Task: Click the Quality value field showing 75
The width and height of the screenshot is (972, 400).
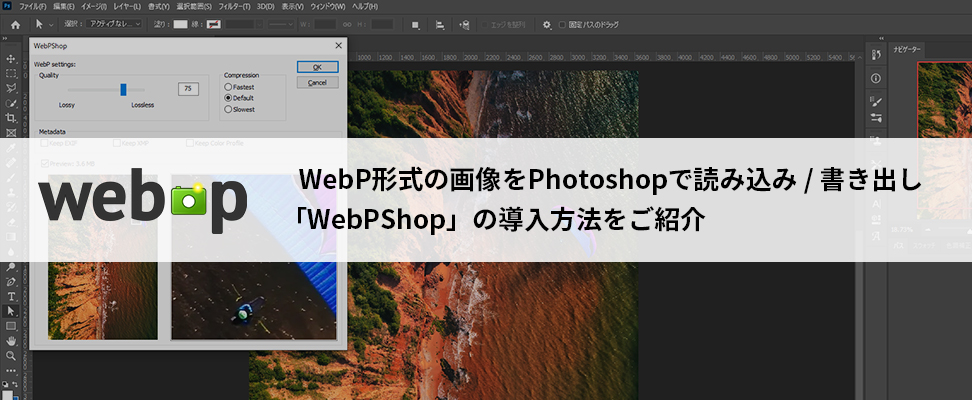Action: click(188, 89)
